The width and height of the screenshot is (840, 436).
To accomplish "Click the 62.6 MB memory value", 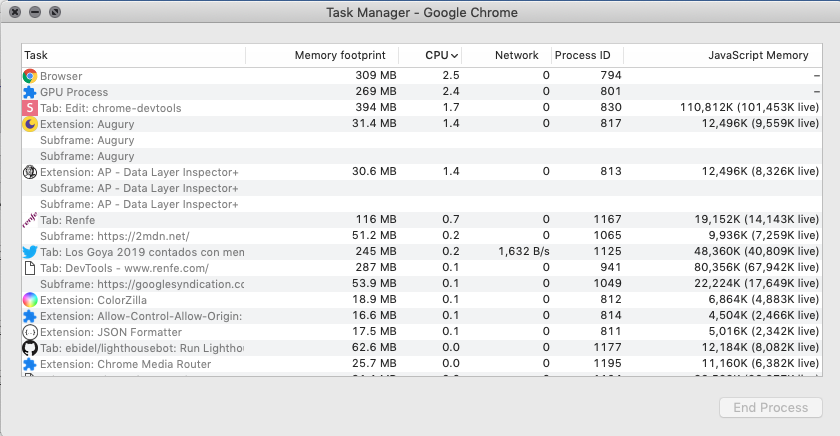I will coord(374,347).
